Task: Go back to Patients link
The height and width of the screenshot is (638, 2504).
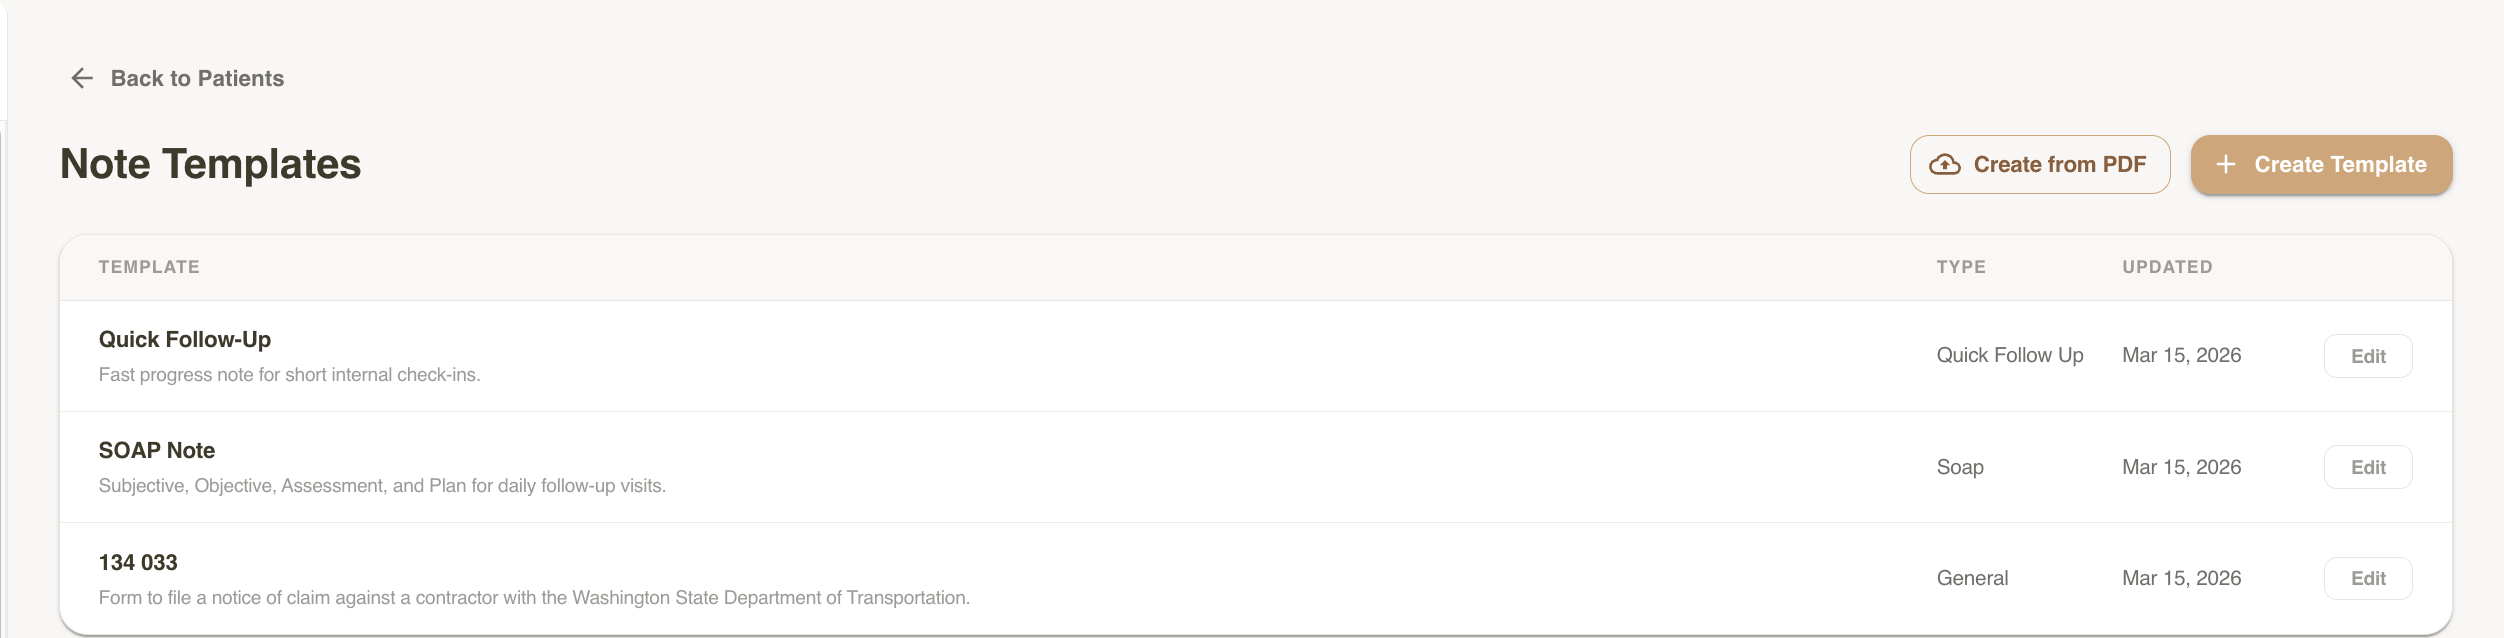Action: pyautogui.click(x=197, y=78)
